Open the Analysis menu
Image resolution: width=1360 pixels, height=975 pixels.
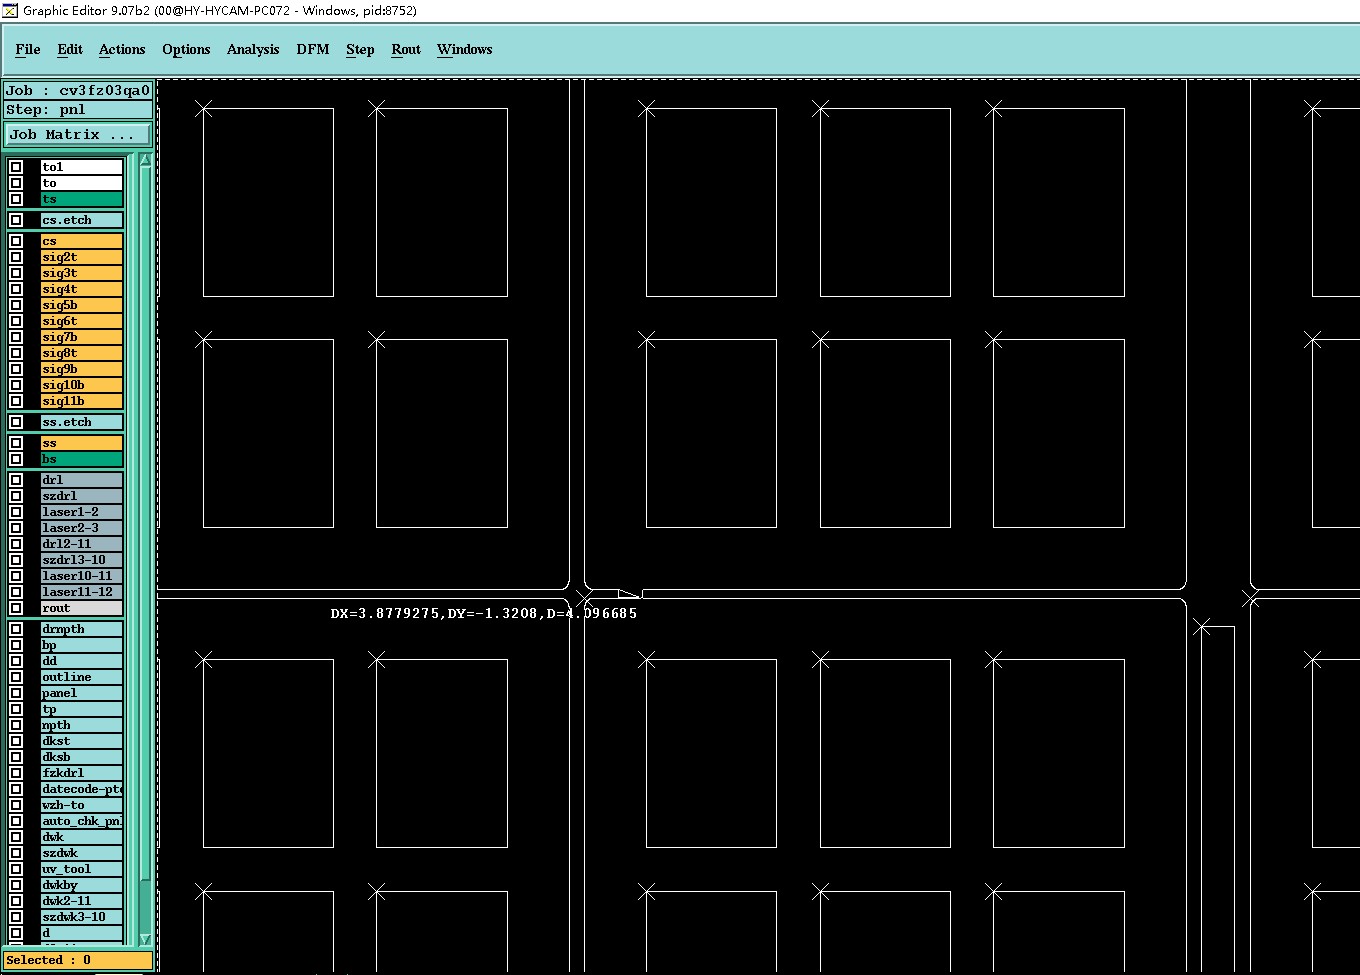click(x=253, y=49)
